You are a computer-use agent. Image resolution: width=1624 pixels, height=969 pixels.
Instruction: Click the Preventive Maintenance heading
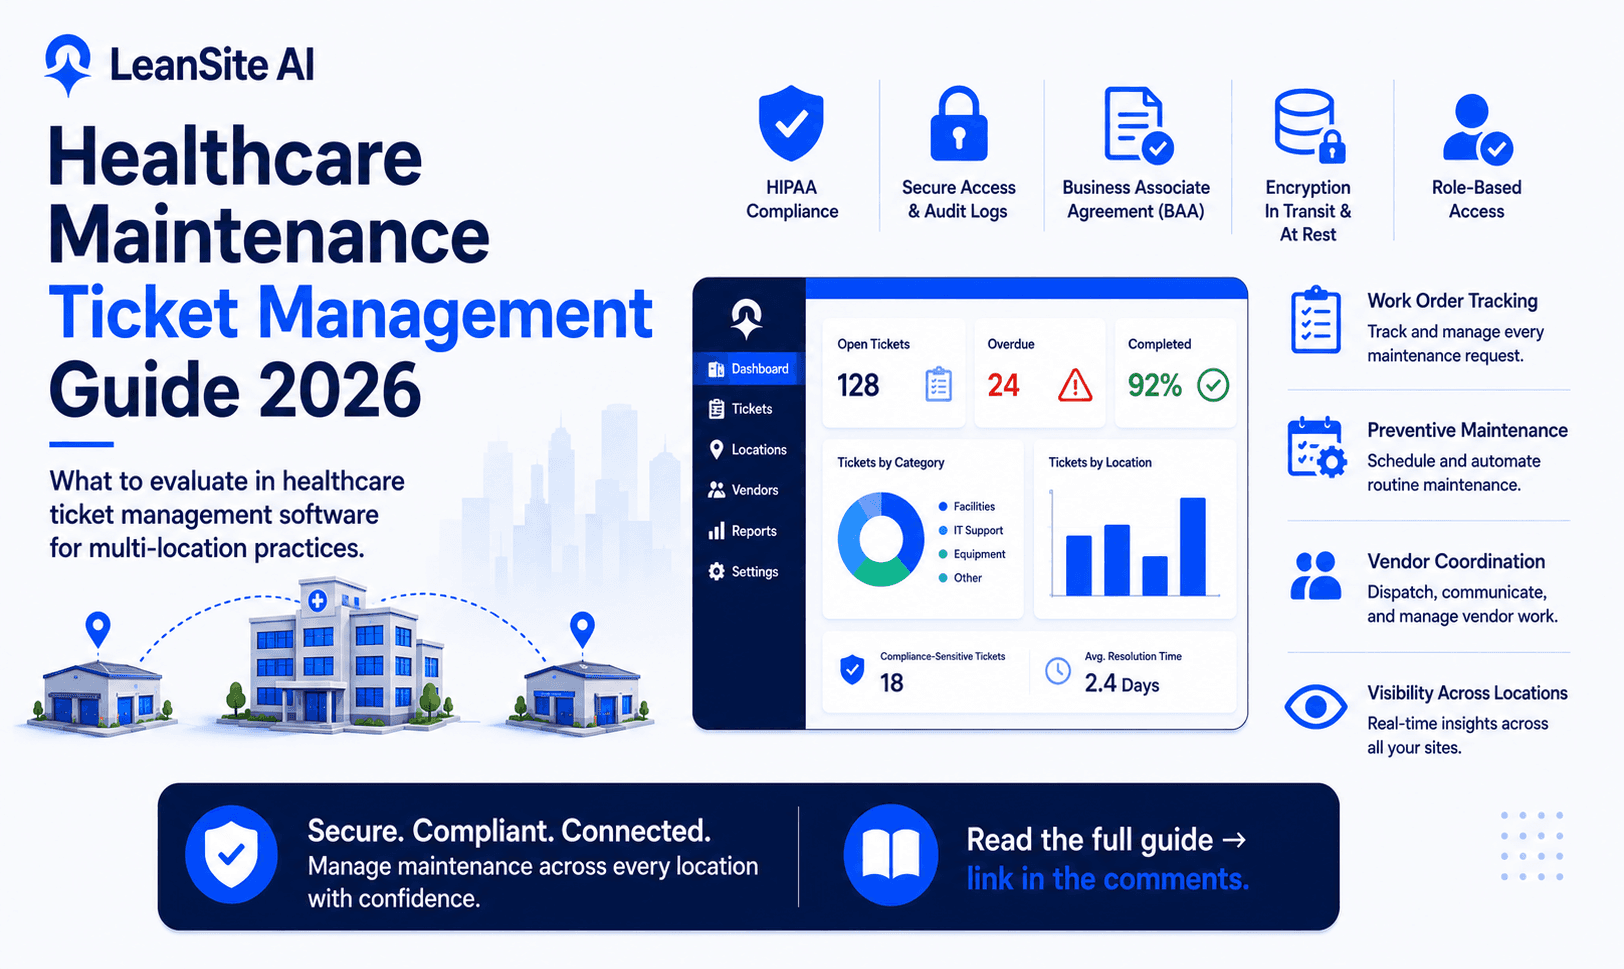1467,430
